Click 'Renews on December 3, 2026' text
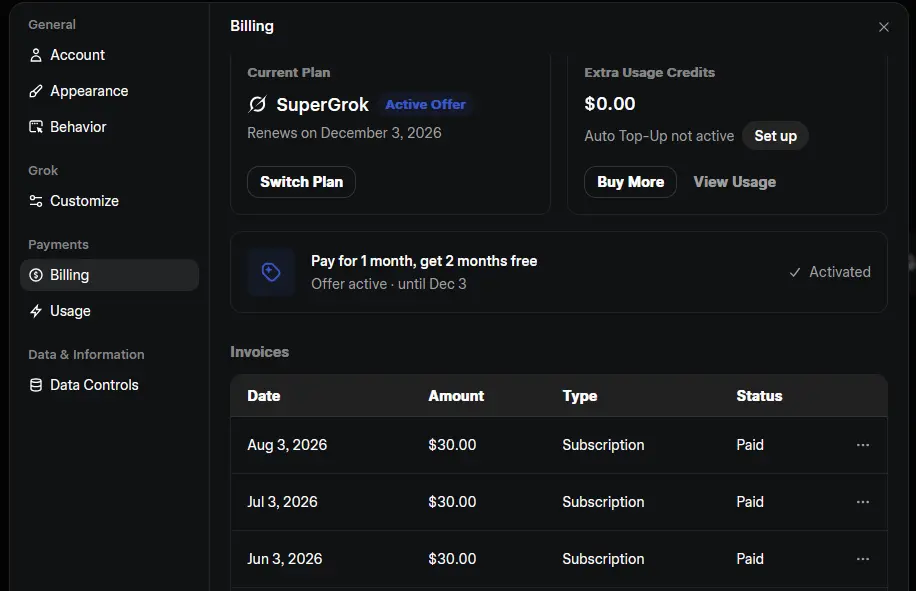916x591 pixels. pos(344,133)
